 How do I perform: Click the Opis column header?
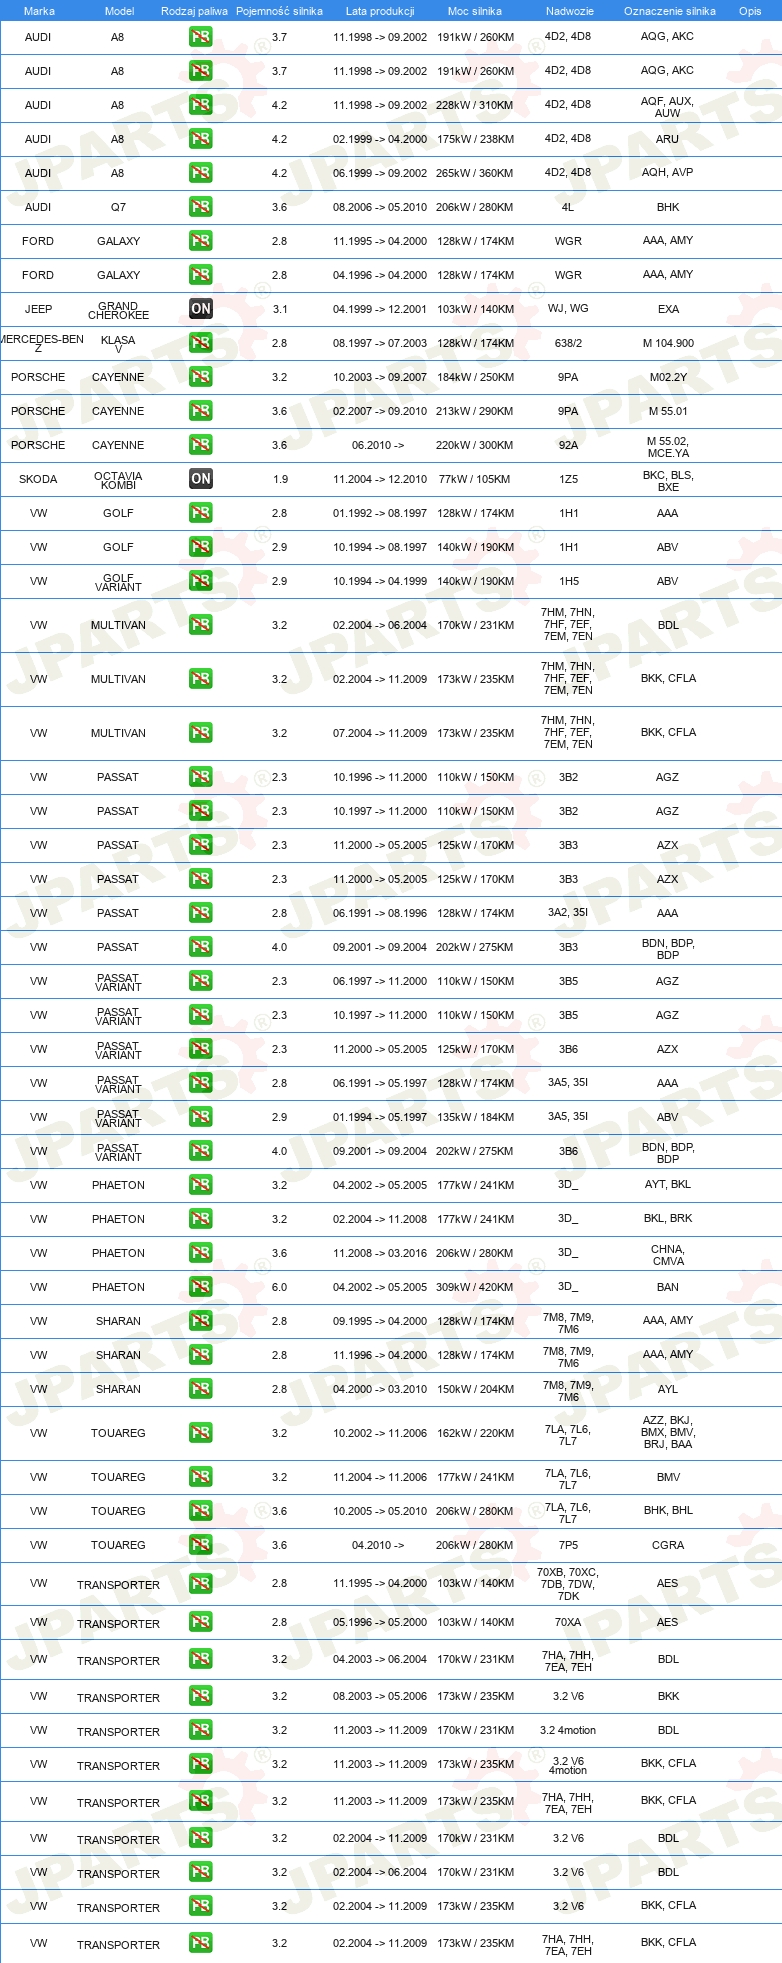[750, 11]
